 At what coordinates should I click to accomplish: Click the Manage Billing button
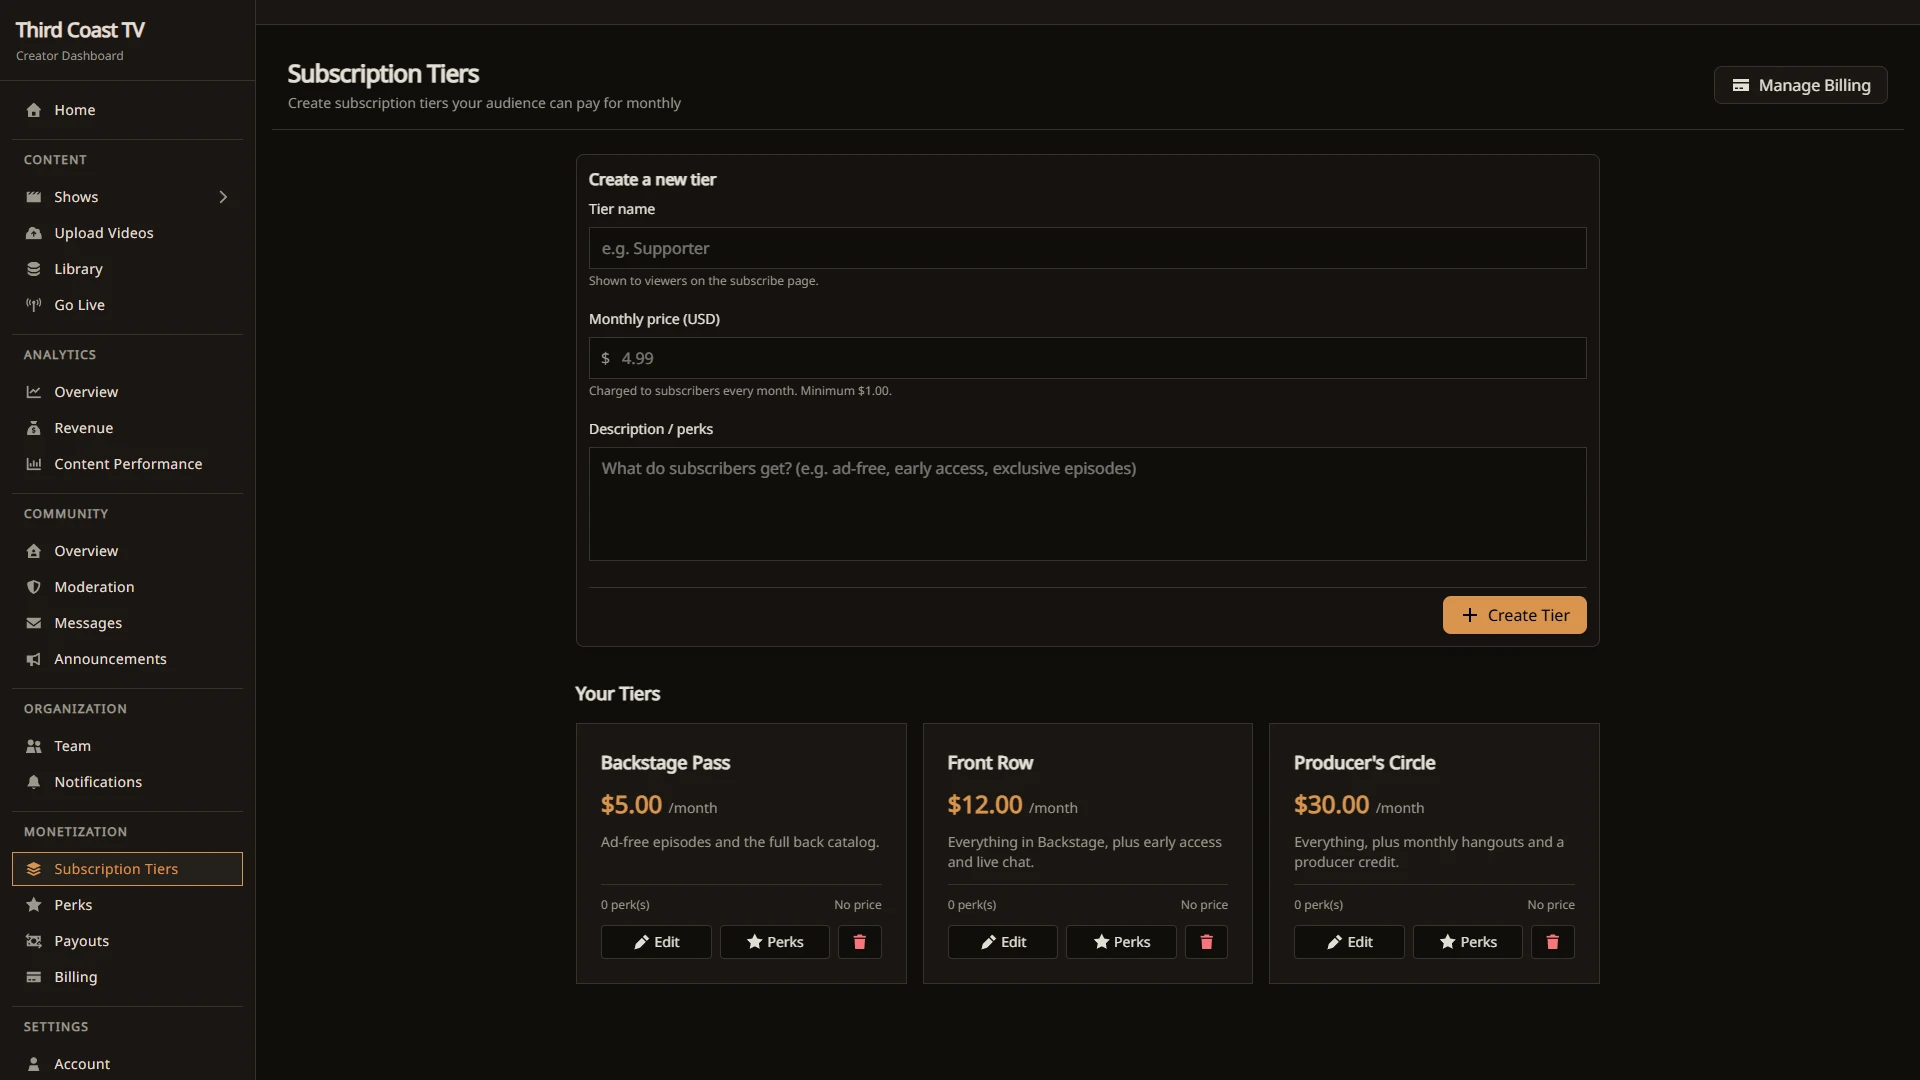click(x=1800, y=85)
